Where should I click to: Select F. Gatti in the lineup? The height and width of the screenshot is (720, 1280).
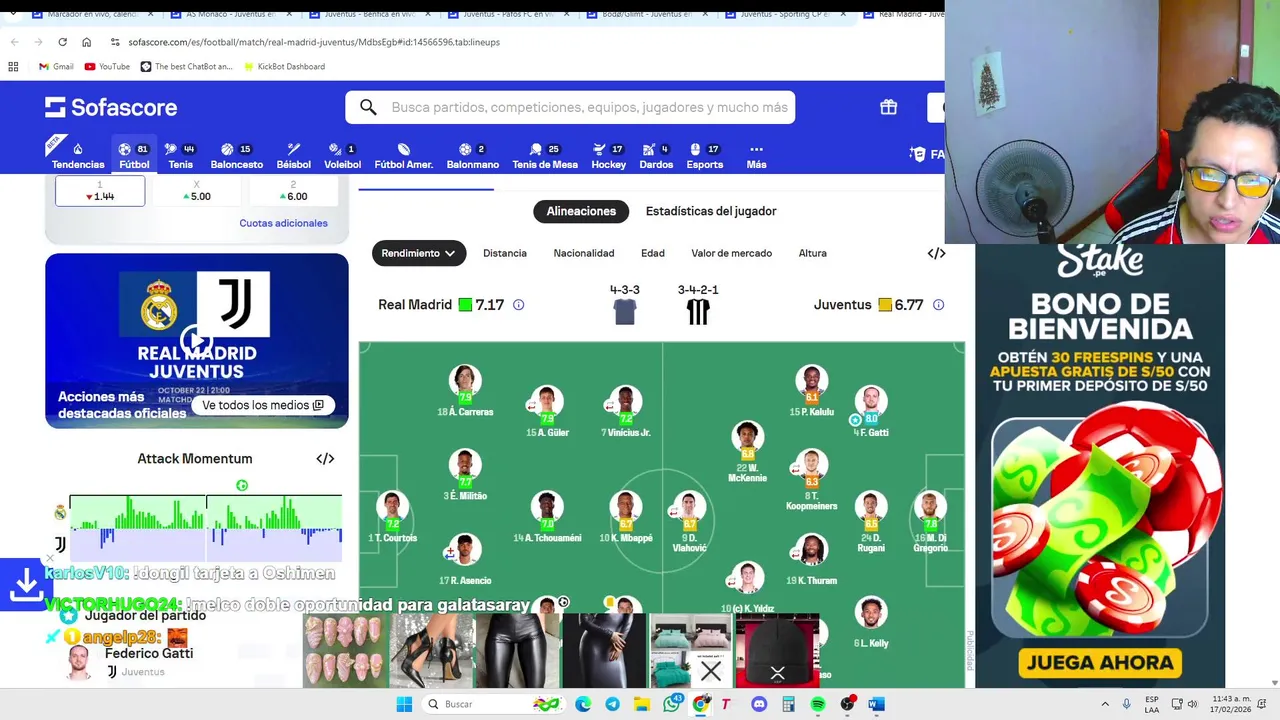871,411
